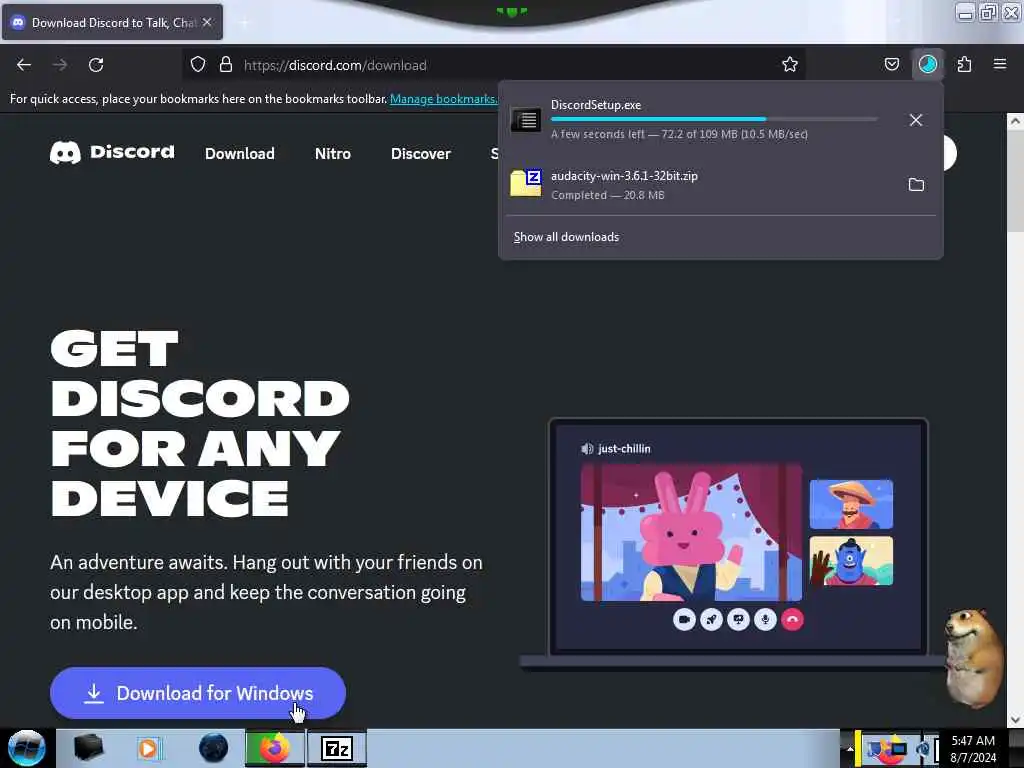Screen dimensions: 1024x768
Task: Go back with the browser back arrow
Action: [24, 65]
